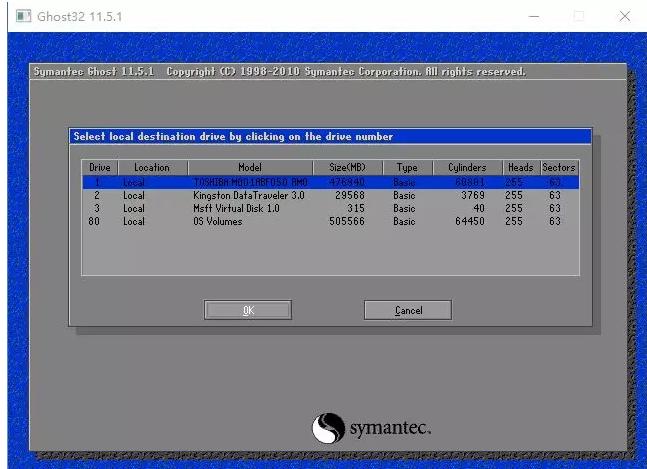The image size is (647, 469).
Task: Click the Heads column header
Action: (520, 168)
